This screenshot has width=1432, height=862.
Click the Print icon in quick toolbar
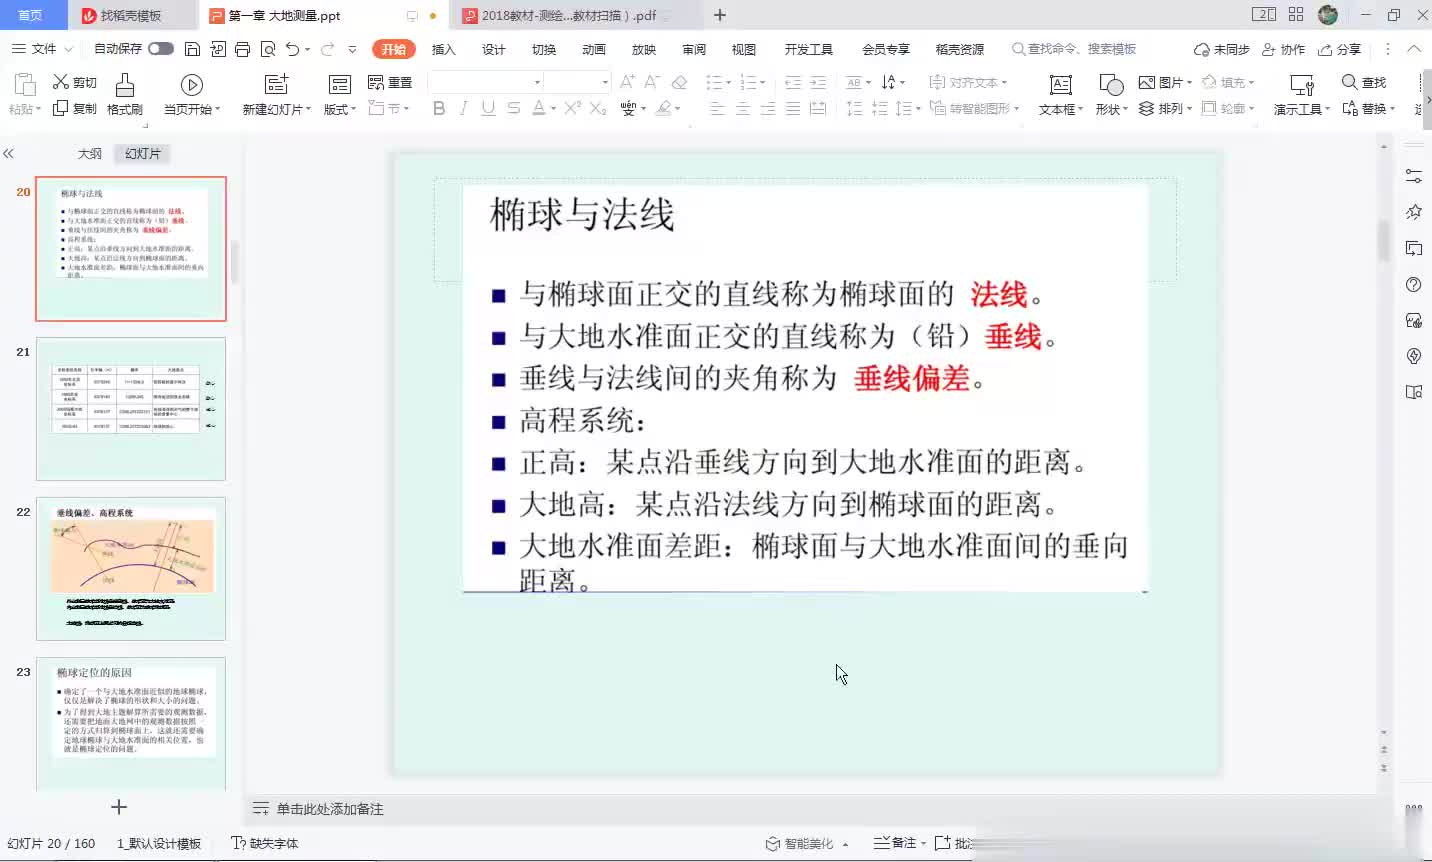[x=242, y=49]
